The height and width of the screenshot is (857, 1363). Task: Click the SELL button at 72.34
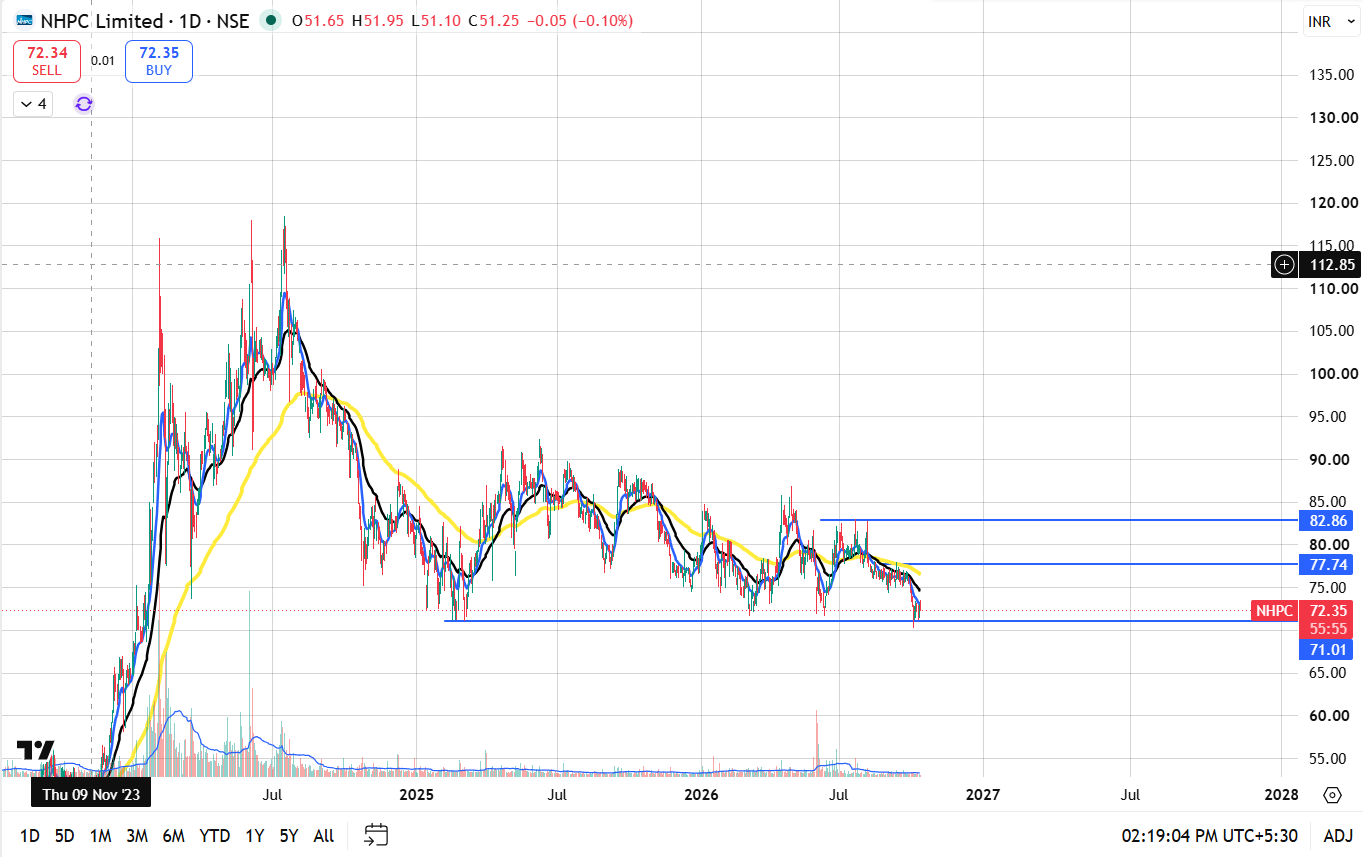(46, 61)
